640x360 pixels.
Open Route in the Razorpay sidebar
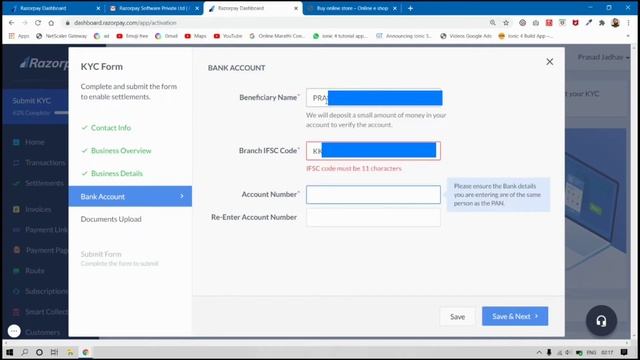tap(35, 271)
